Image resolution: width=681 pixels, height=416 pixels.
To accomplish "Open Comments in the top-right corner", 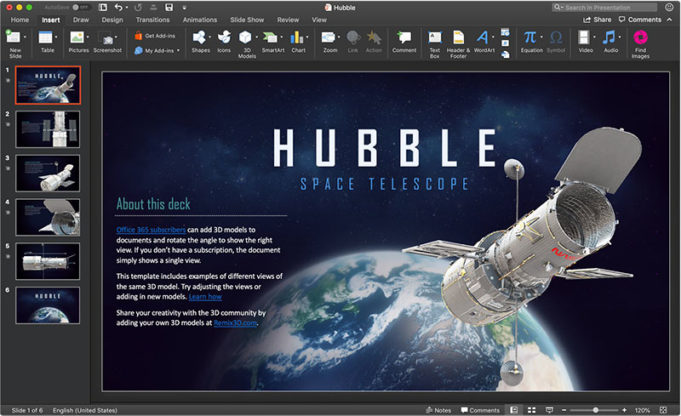I will [640, 20].
